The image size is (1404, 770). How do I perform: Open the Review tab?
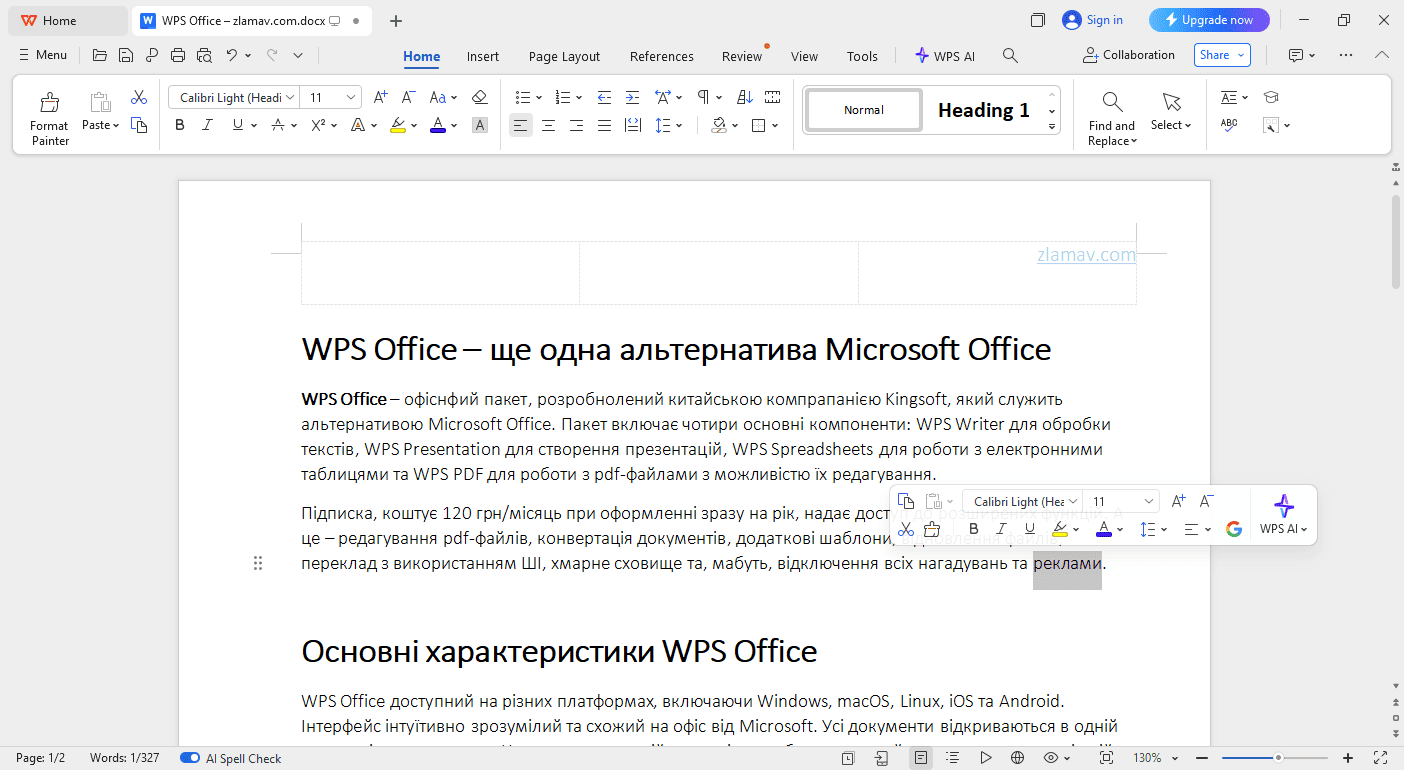(742, 56)
